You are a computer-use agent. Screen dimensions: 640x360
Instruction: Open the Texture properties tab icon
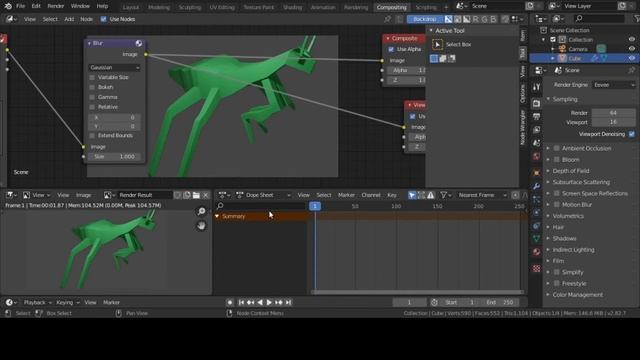click(x=536, y=268)
